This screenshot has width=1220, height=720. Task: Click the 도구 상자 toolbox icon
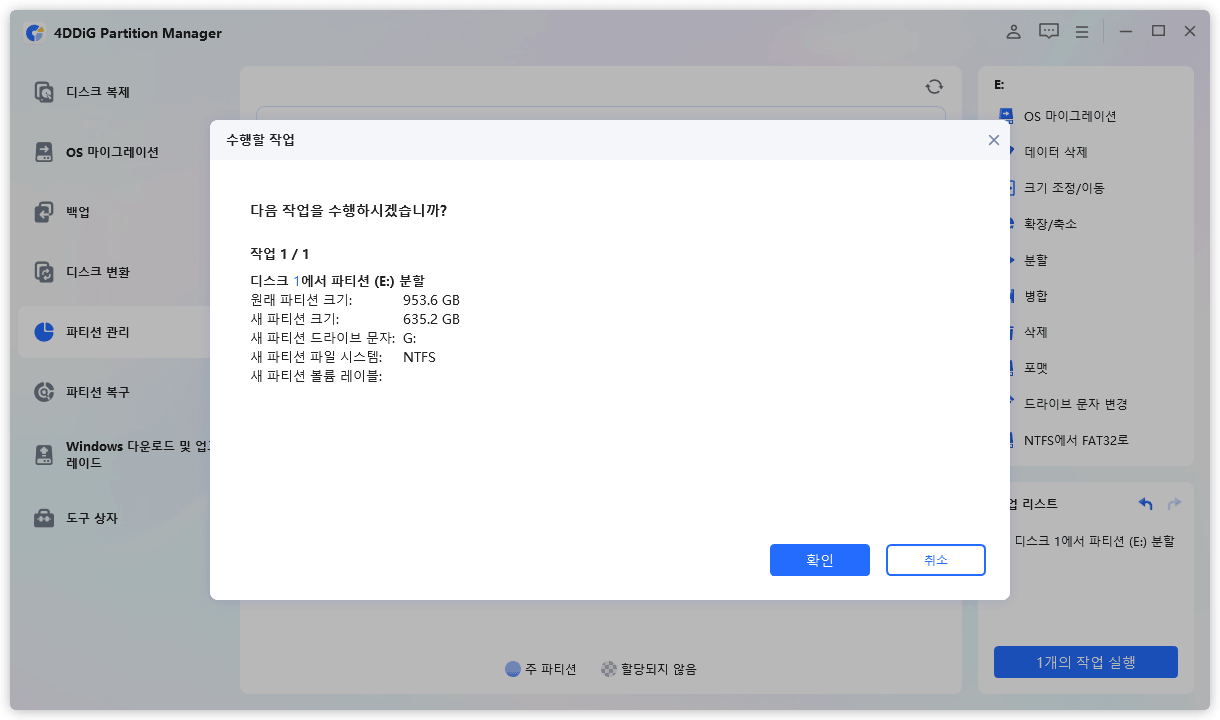pyautogui.click(x=44, y=518)
